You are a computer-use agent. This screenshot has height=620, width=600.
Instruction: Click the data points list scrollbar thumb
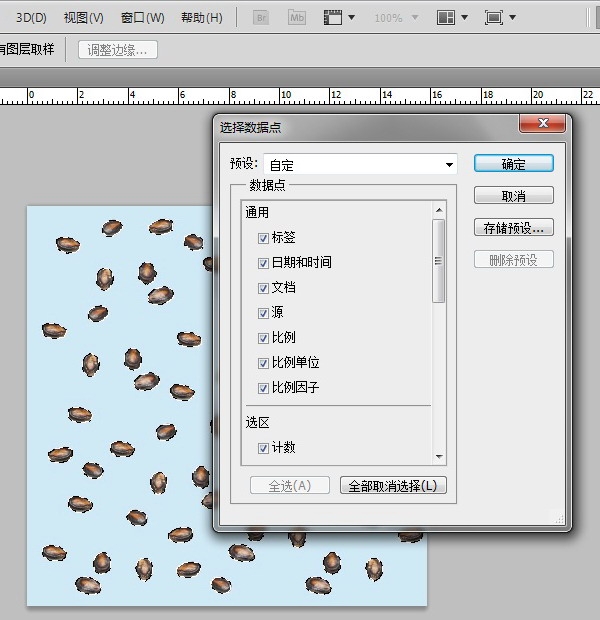438,260
